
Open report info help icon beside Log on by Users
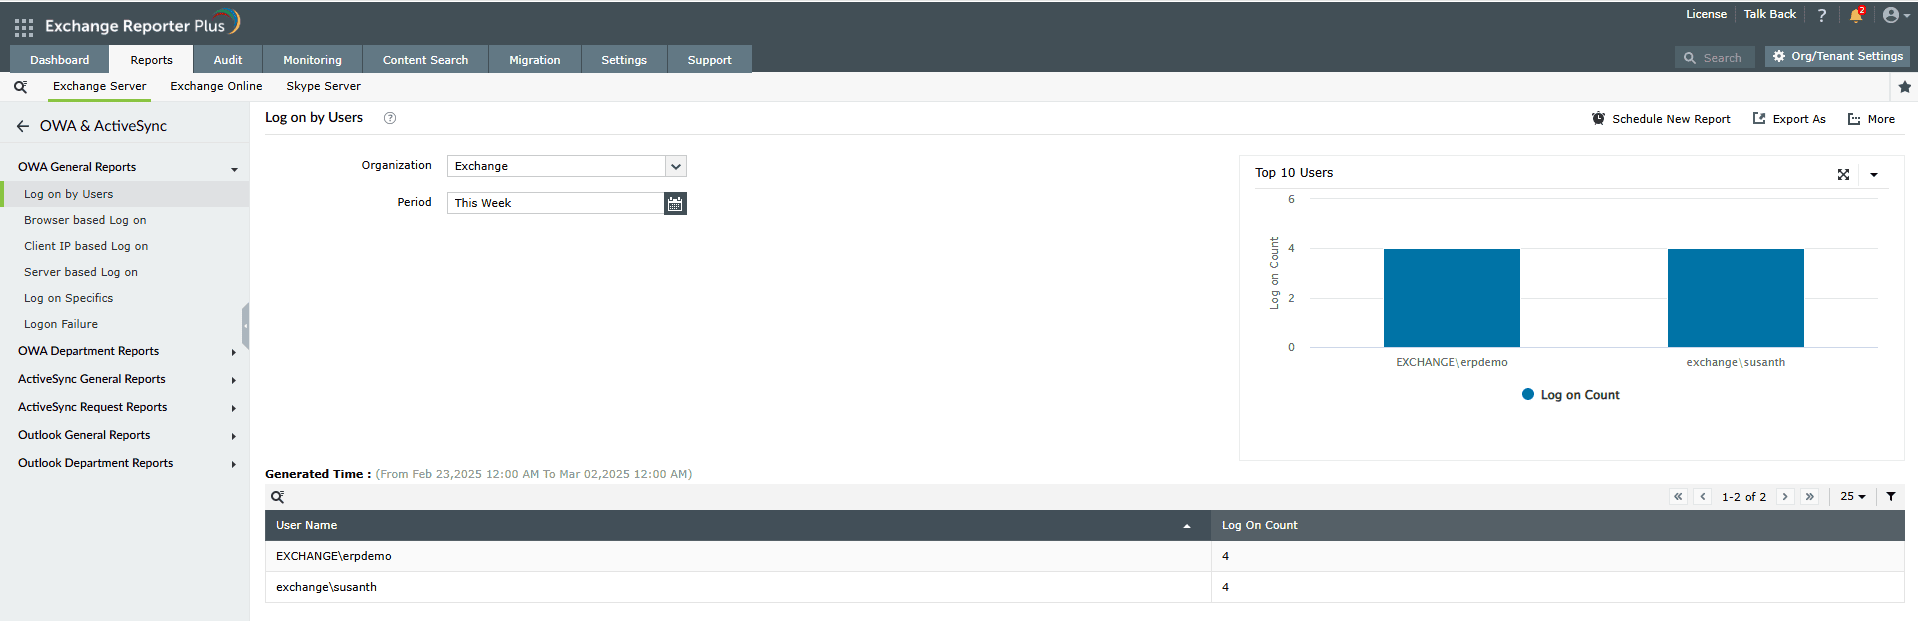pyautogui.click(x=390, y=118)
